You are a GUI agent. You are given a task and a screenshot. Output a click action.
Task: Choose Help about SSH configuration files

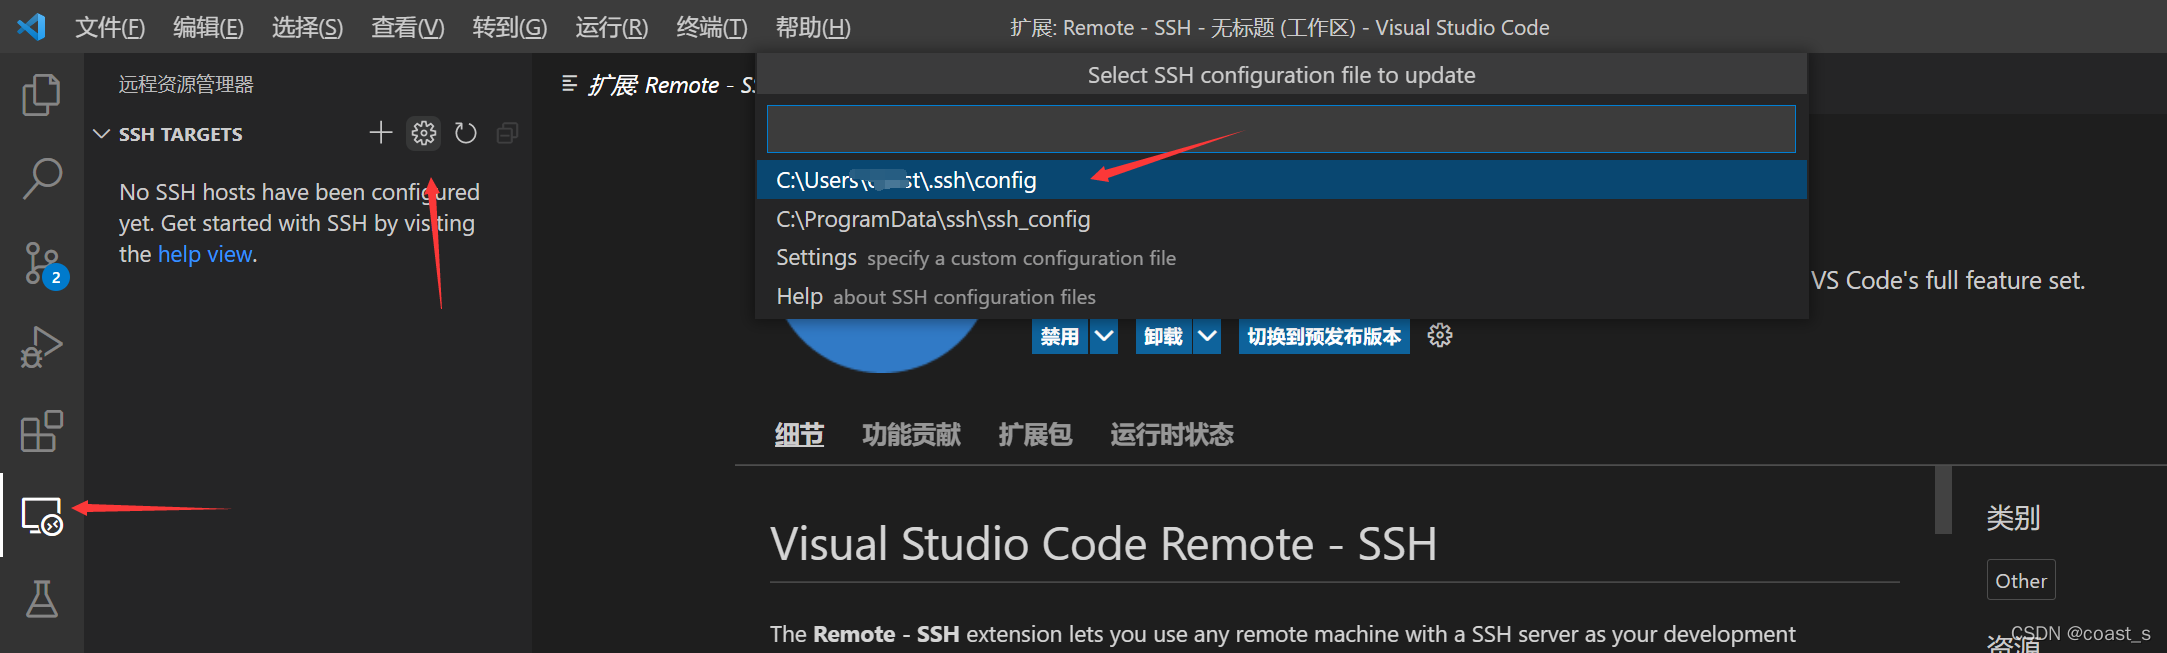(x=1282, y=297)
